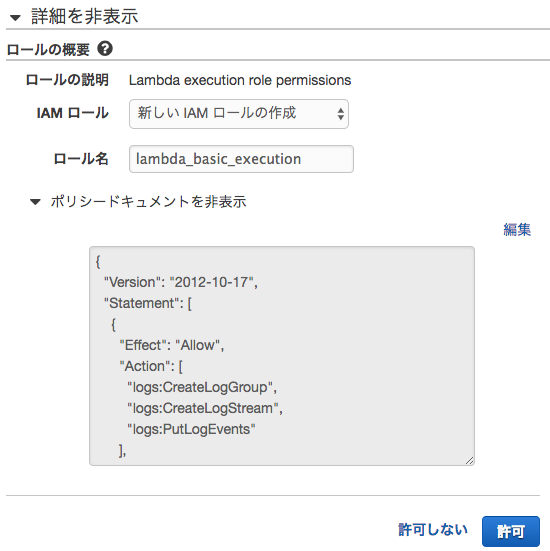Click the policy text area resize handle
Image resolution: width=550 pixels, height=551 pixels.
click(470, 460)
